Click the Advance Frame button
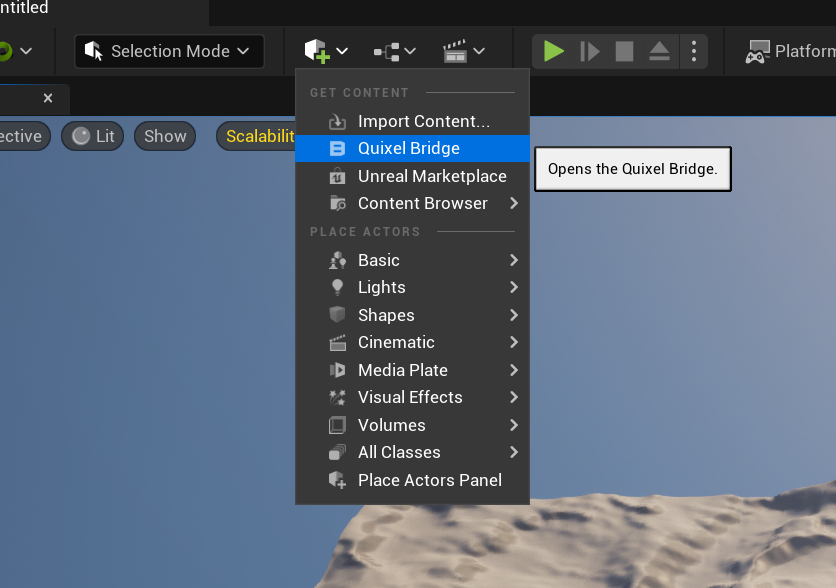Image resolution: width=836 pixels, height=588 pixels. (589, 52)
